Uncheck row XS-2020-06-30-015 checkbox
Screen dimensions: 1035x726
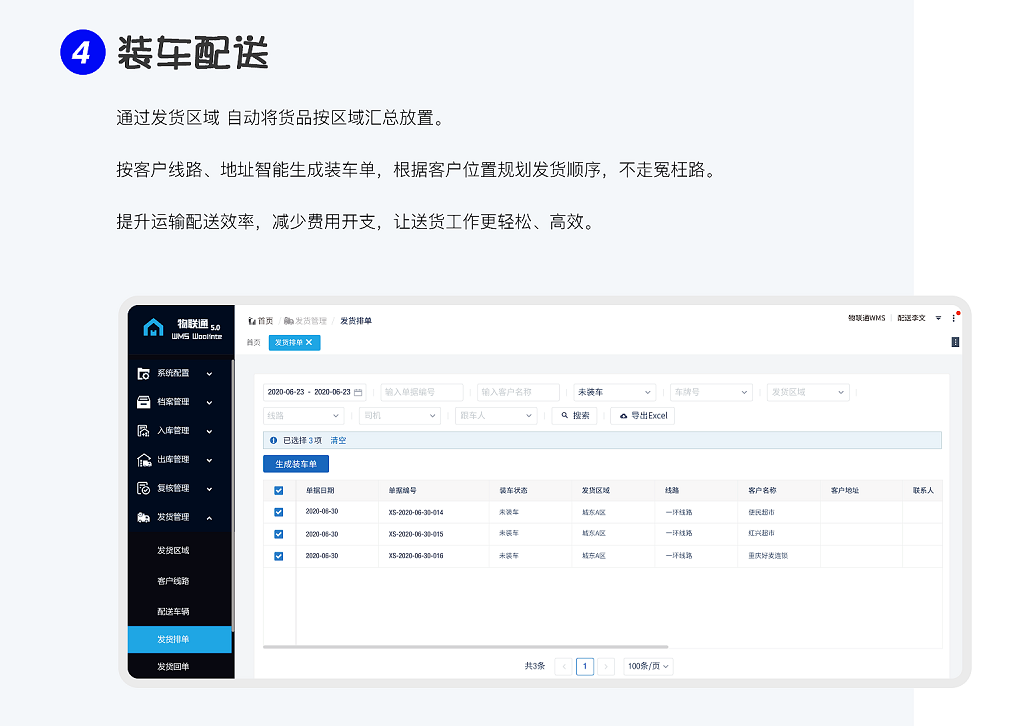(x=279, y=534)
